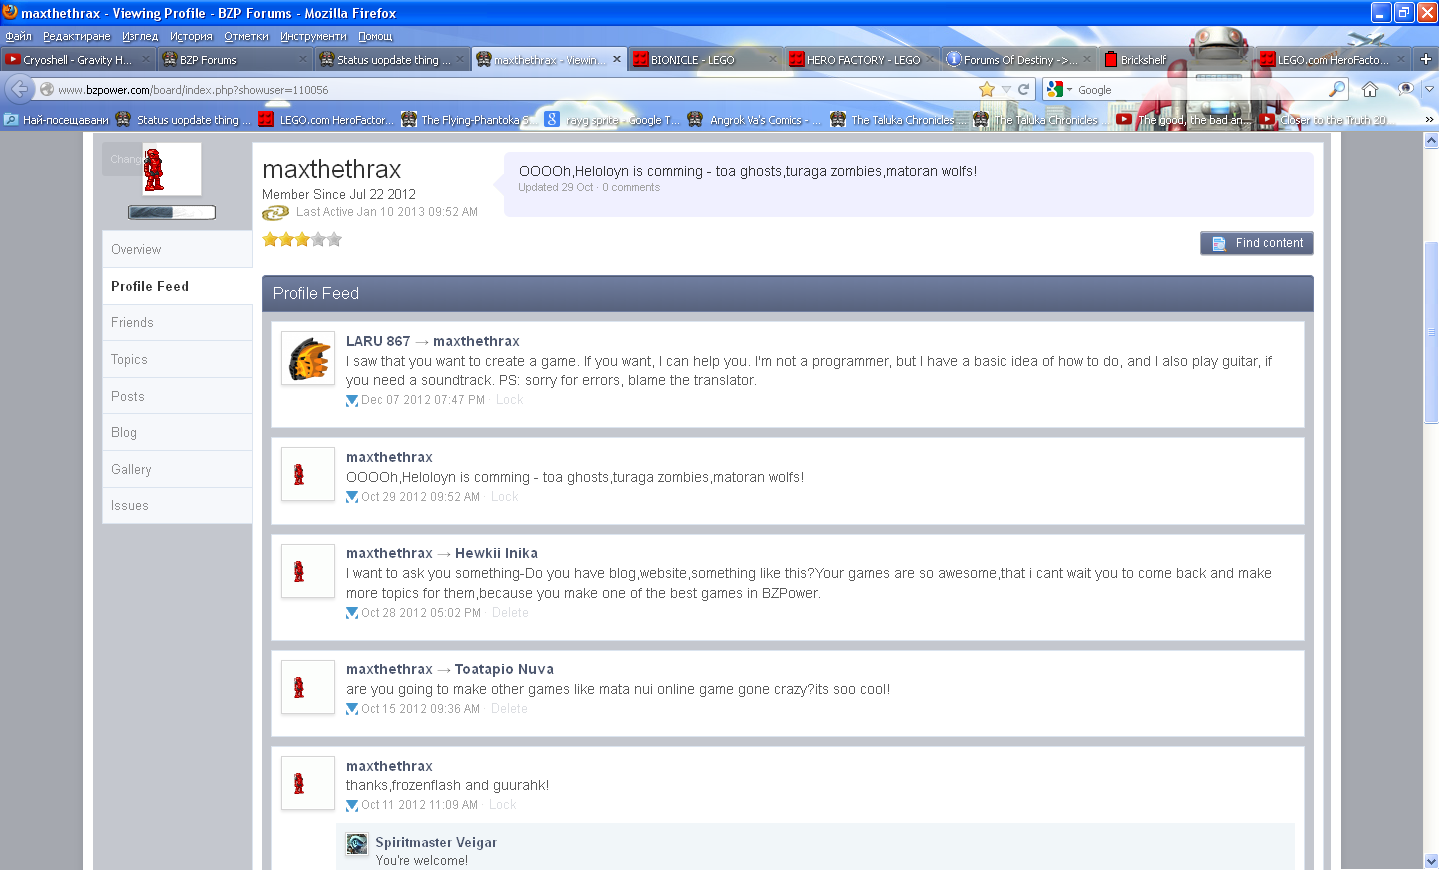Open the Blog profile section
The height and width of the screenshot is (870, 1439).
pyautogui.click(x=177, y=433)
